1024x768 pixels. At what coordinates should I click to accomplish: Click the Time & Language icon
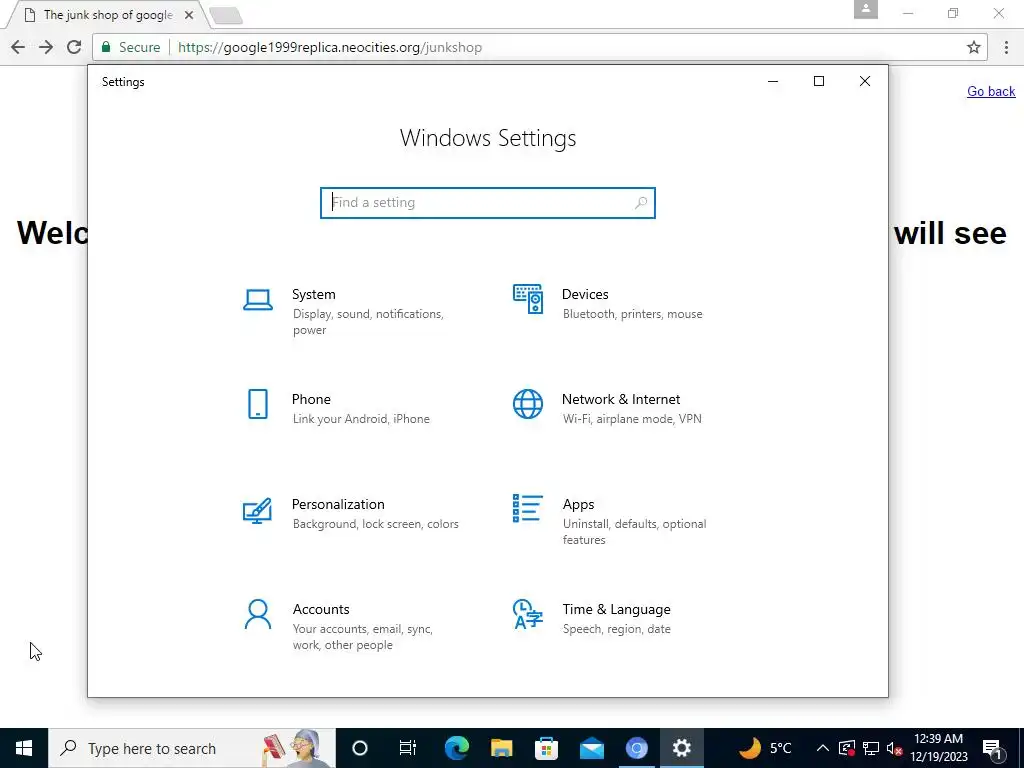[x=528, y=614]
